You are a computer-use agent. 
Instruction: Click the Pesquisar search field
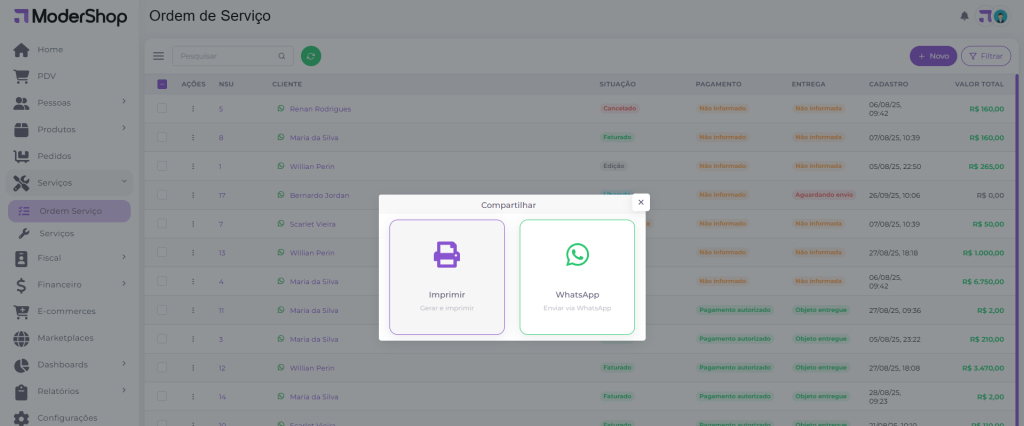click(x=226, y=56)
